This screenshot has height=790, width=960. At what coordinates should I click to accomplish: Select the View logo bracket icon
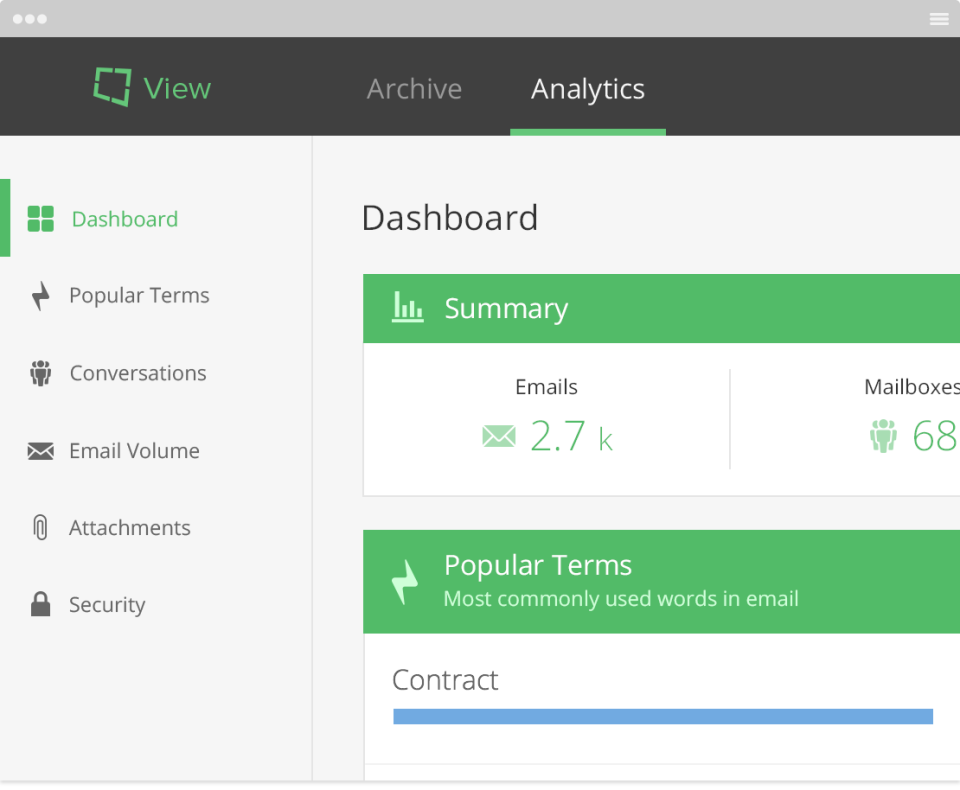click(111, 87)
